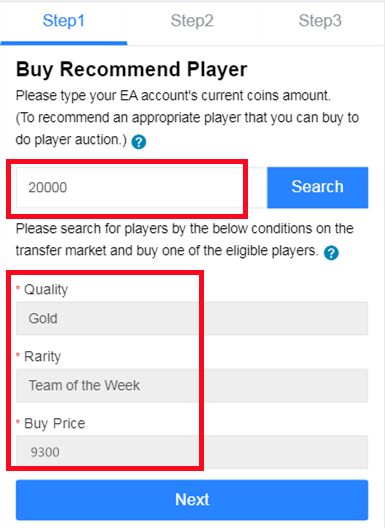Click the 'Buy Recommend Player' heading
The width and height of the screenshot is (385, 528).
click(132, 70)
